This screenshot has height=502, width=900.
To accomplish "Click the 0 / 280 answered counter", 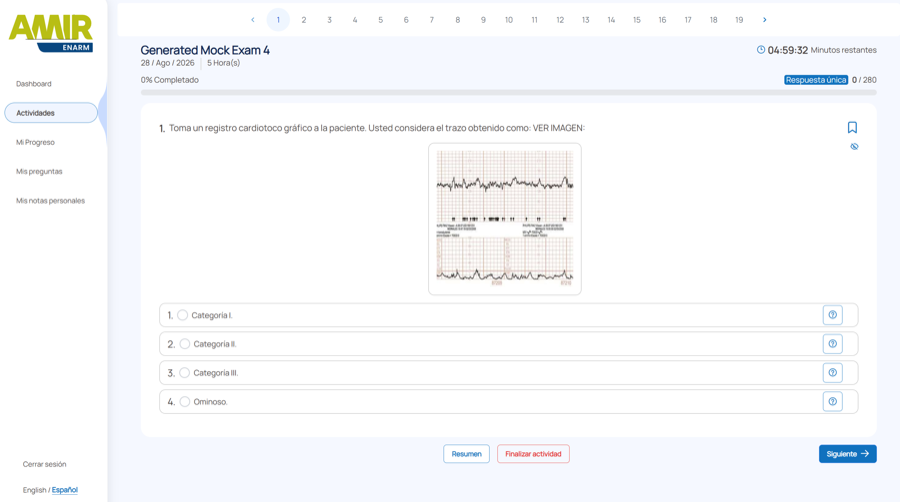I will coord(864,80).
